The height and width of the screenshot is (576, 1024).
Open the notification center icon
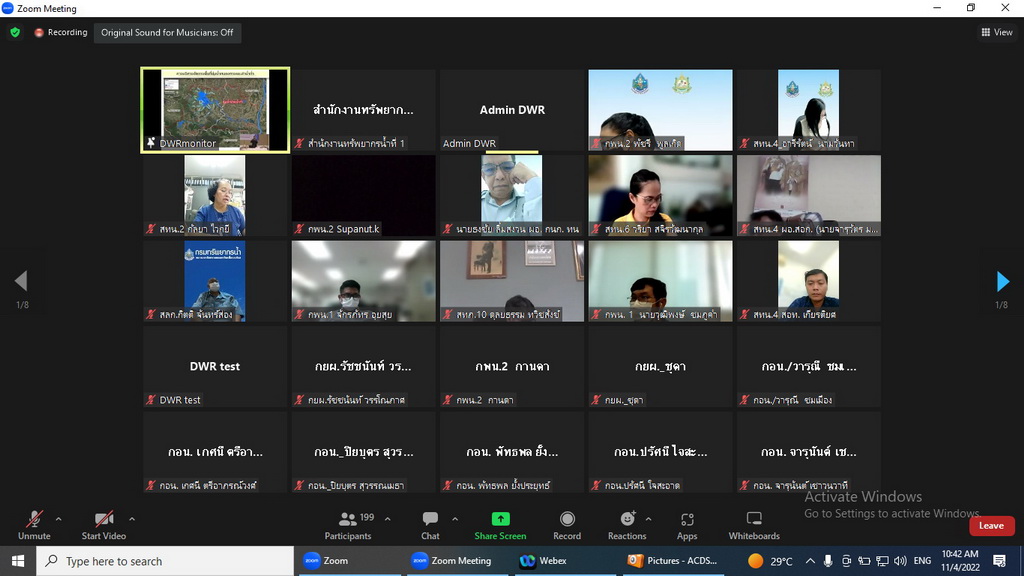pyautogui.click(x=999, y=561)
